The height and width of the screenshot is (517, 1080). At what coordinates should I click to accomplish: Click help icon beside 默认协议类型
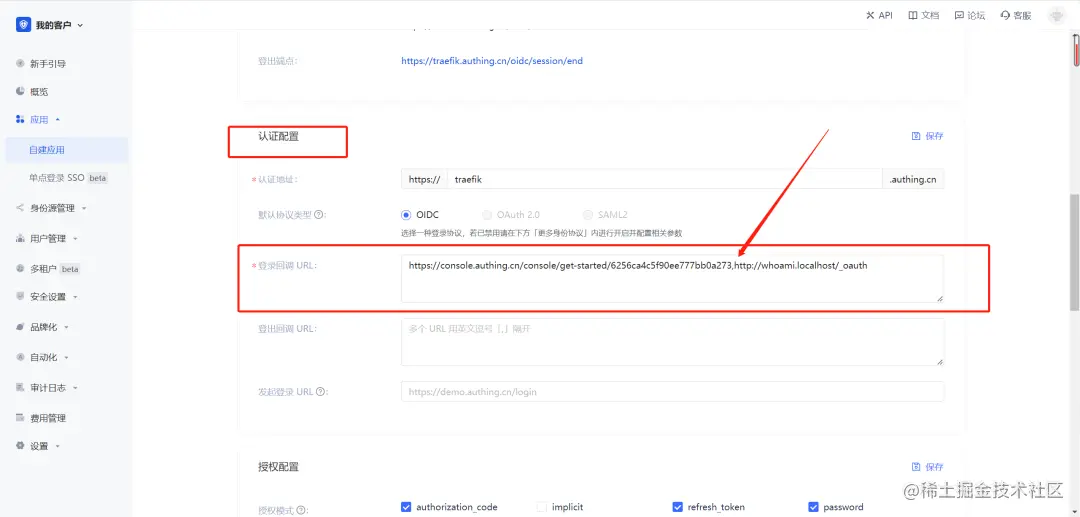tap(319, 215)
